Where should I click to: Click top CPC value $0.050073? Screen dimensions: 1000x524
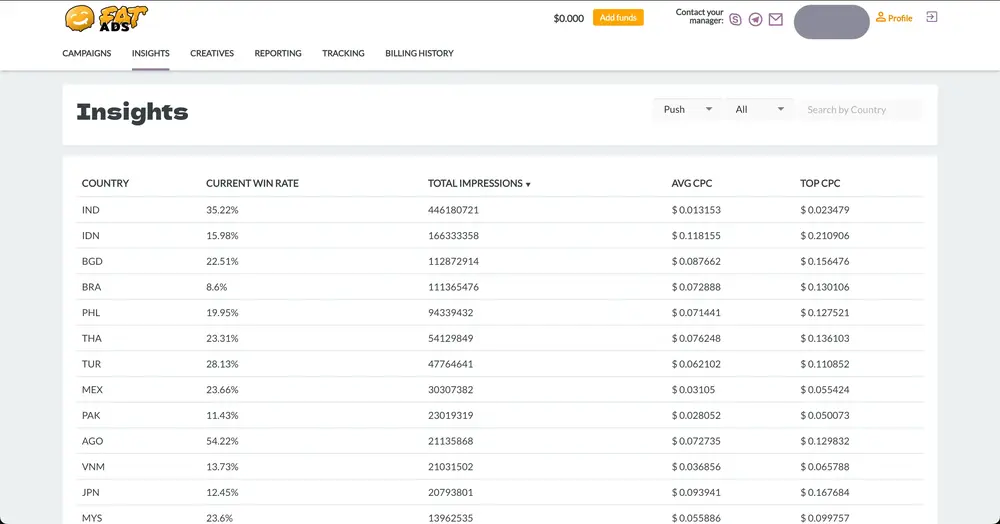[x=825, y=415]
